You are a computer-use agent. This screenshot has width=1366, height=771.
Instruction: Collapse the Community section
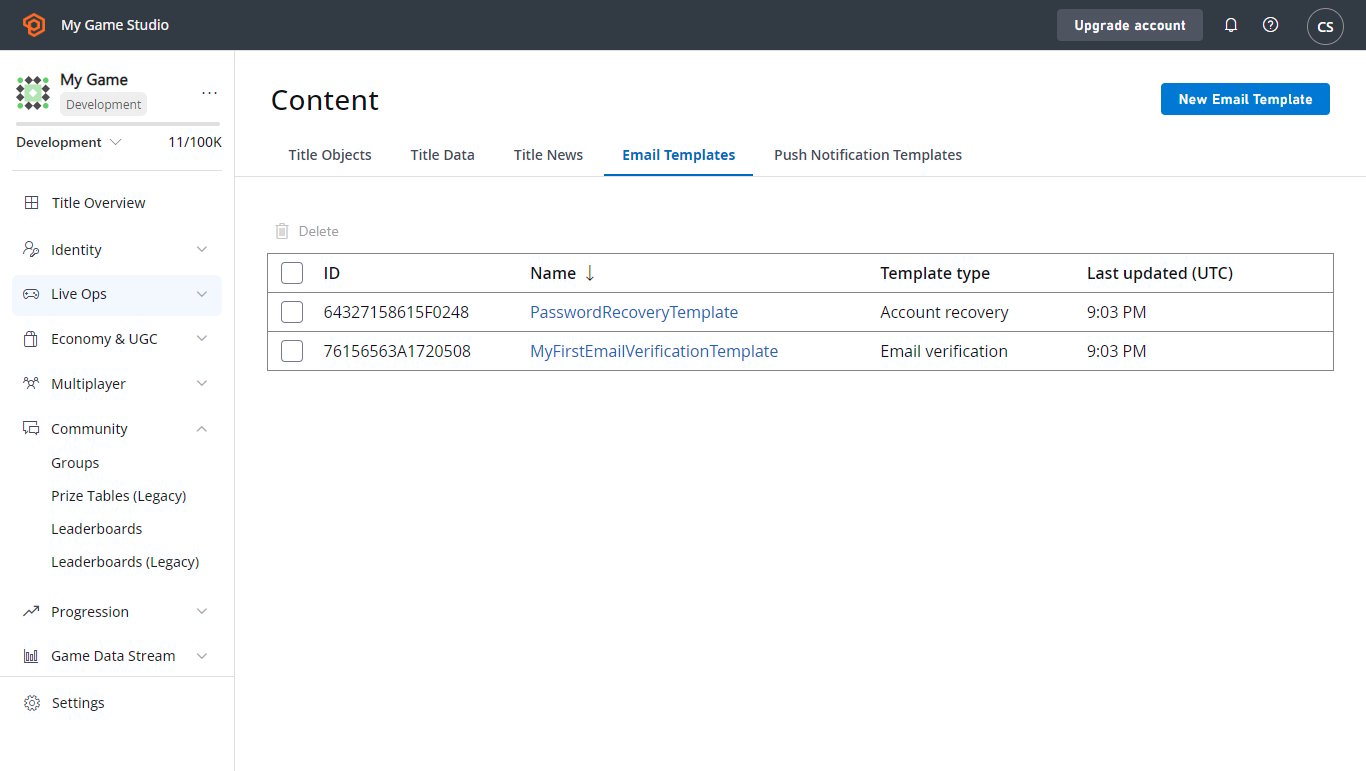pyautogui.click(x=117, y=429)
